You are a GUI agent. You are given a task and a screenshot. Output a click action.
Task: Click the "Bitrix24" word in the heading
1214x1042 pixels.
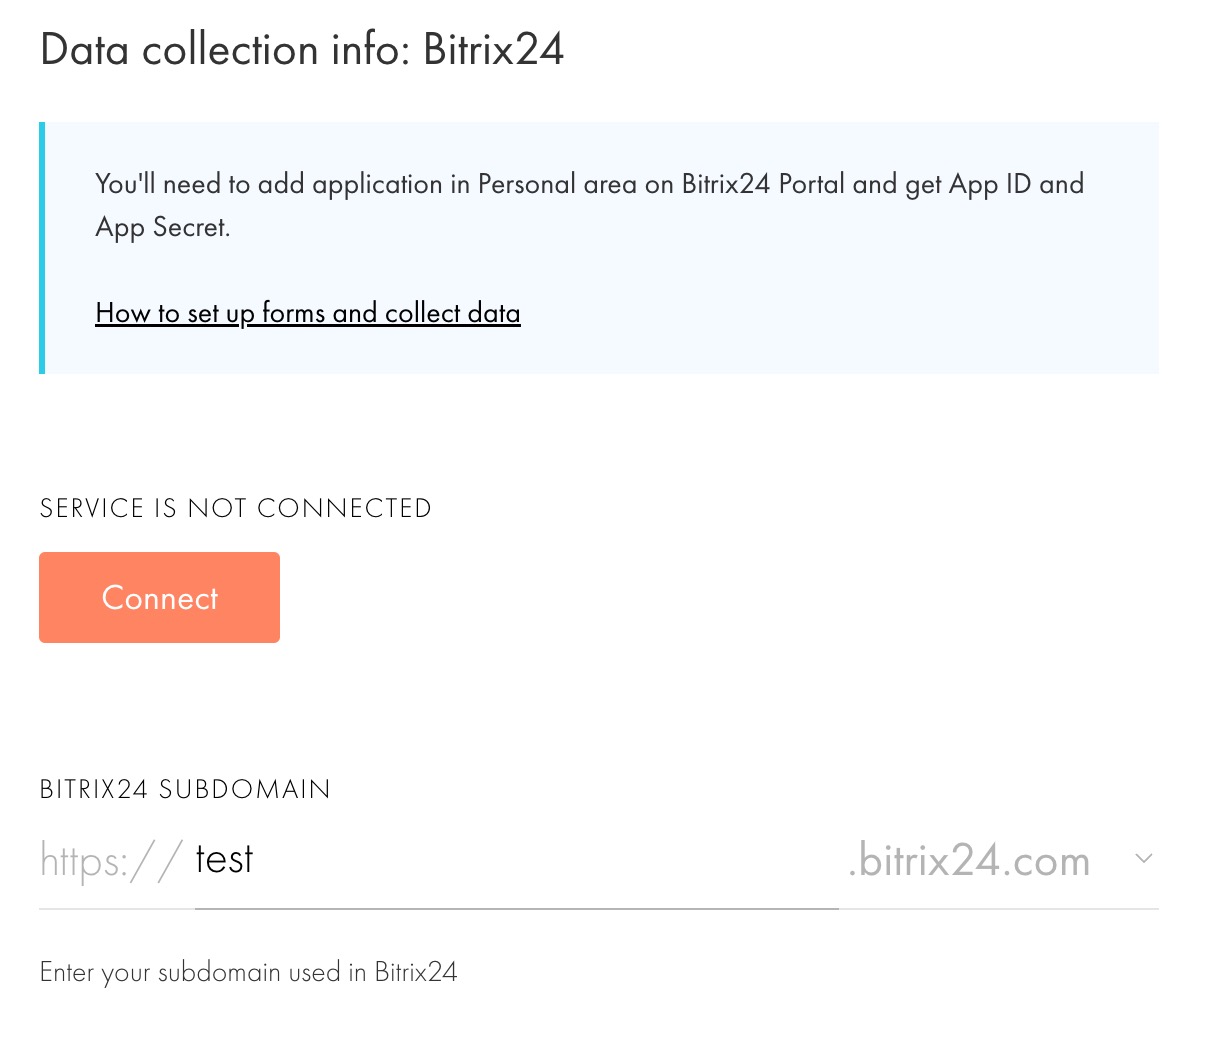tap(493, 50)
